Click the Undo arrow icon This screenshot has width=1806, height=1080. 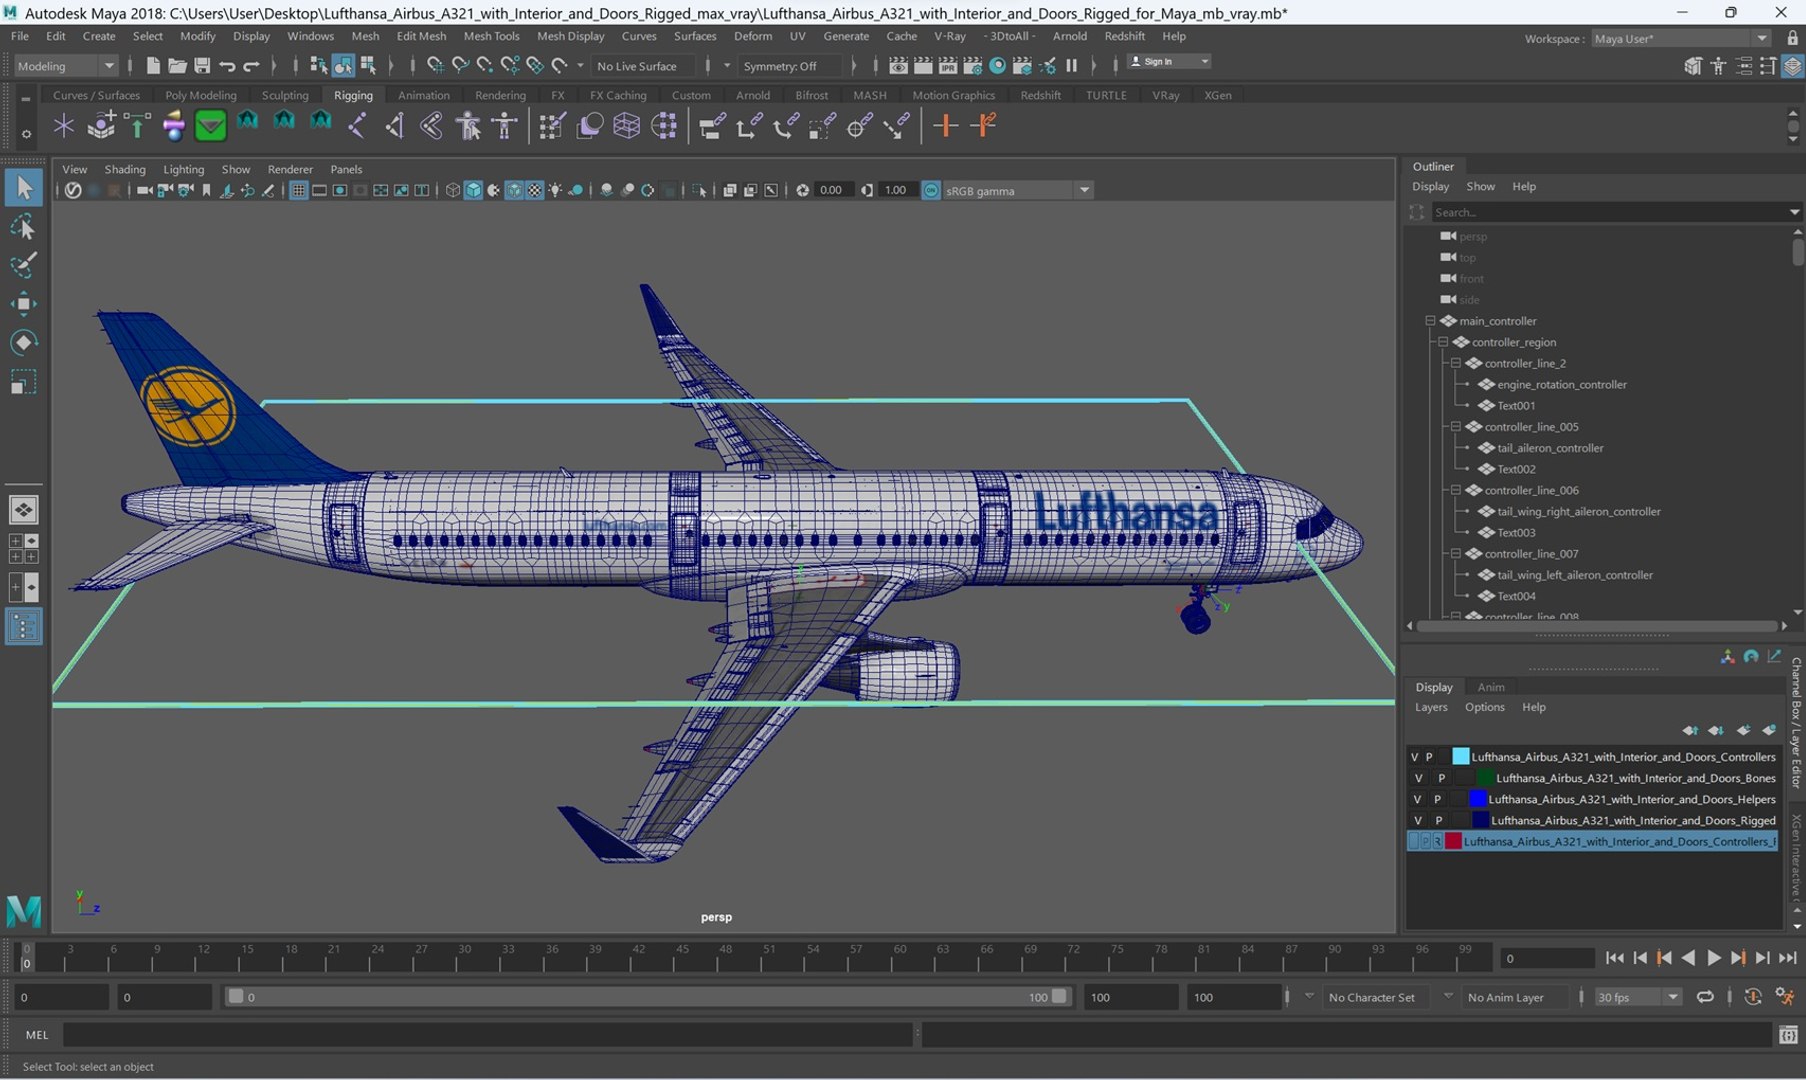click(227, 66)
